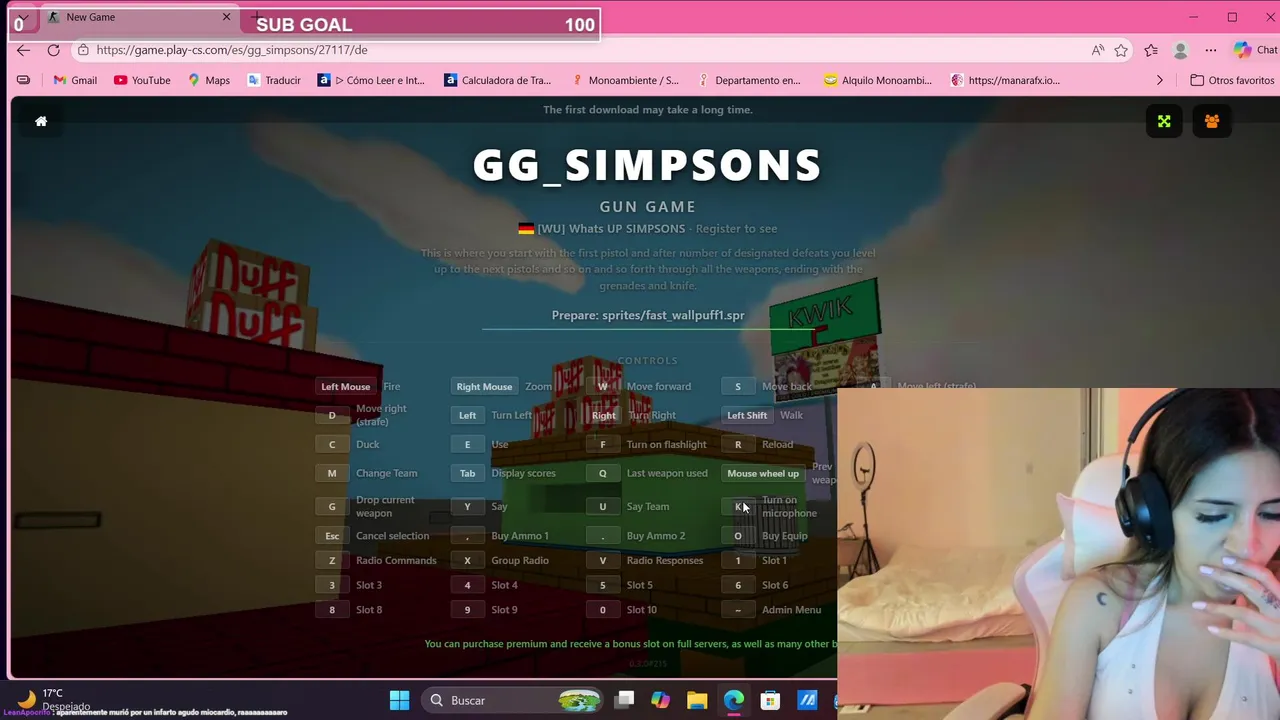This screenshot has height=720, width=1280.
Task: Add page to favorites with star icon
Action: click(1121, 50)
